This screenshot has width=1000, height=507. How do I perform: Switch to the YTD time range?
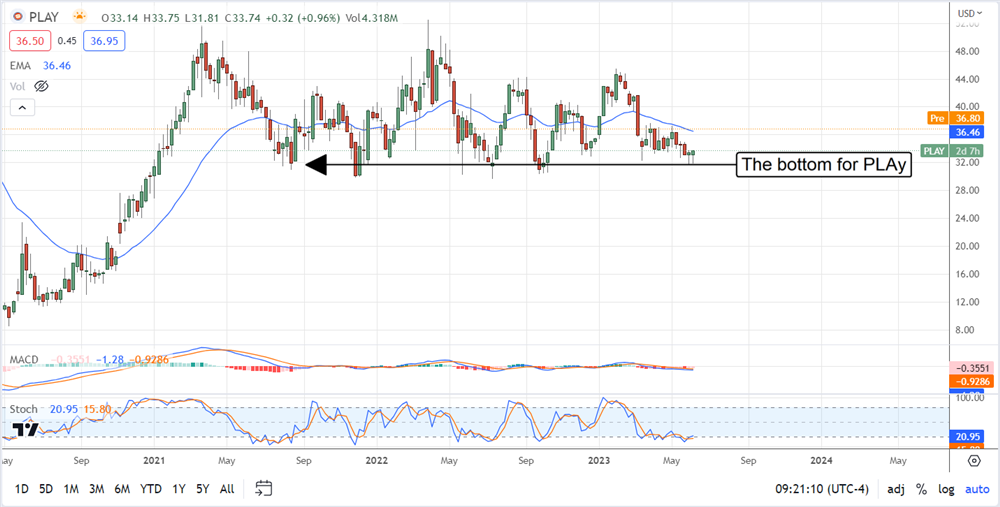tap(151, 489)
